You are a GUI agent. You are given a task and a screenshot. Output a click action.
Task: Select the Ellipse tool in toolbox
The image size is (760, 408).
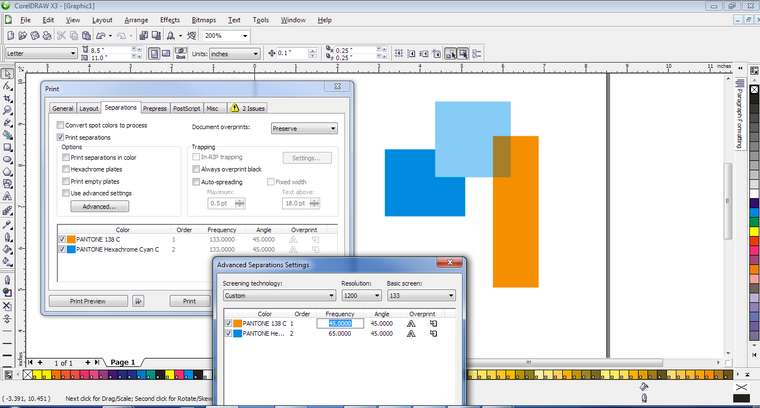coord(7,159)
